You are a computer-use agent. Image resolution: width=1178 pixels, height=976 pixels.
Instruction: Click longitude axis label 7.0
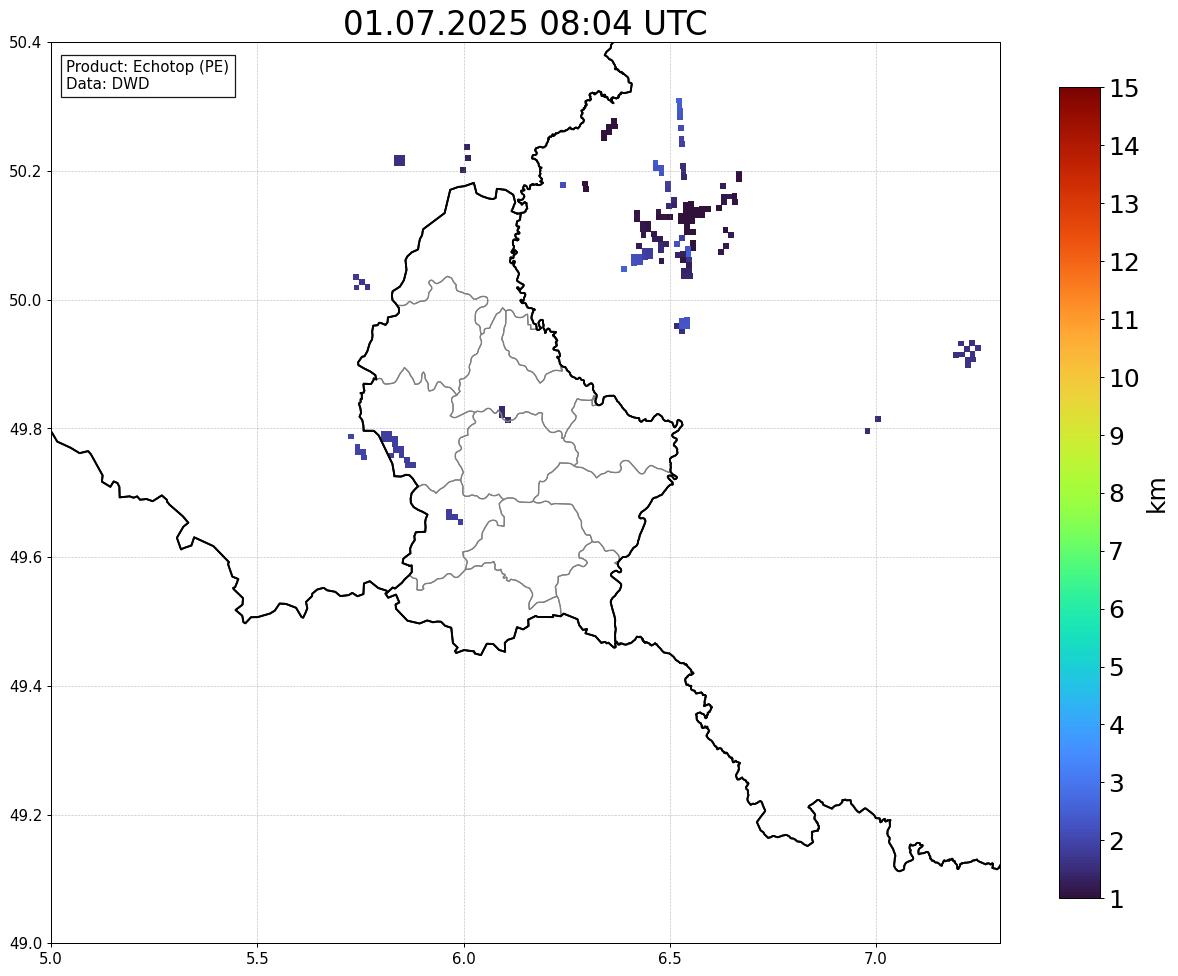coord(876,959)
